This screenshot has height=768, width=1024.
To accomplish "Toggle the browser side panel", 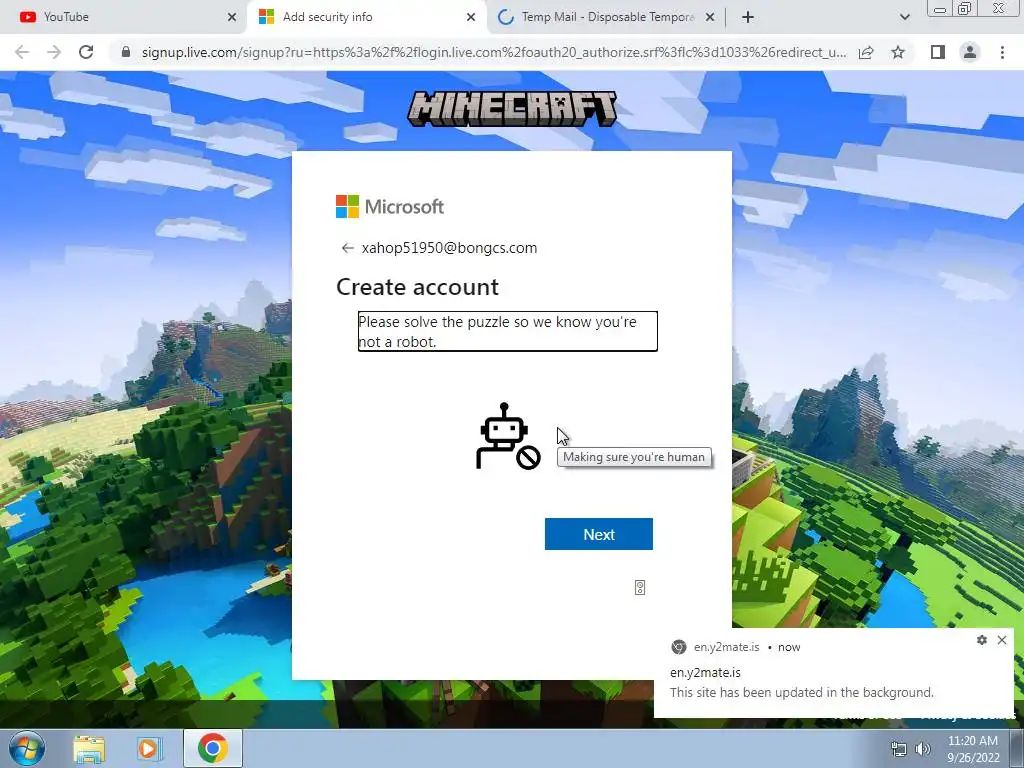I will 938,52.
